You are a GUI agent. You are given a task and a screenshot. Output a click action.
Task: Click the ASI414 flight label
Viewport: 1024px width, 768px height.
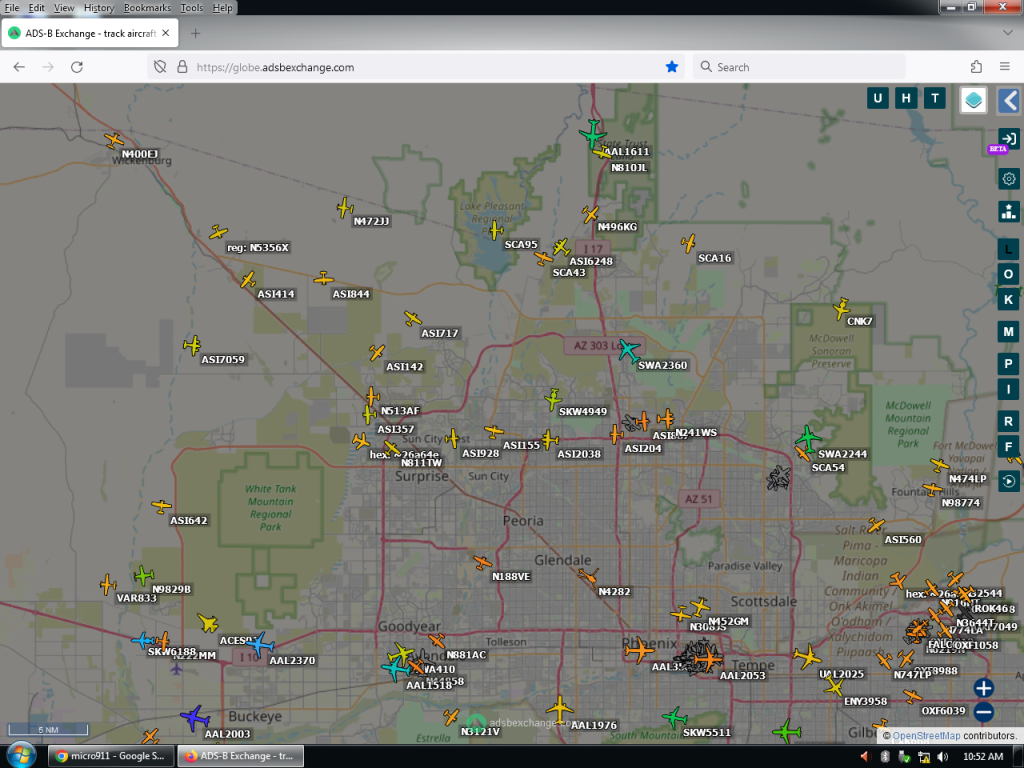click(x=276, y=294)
